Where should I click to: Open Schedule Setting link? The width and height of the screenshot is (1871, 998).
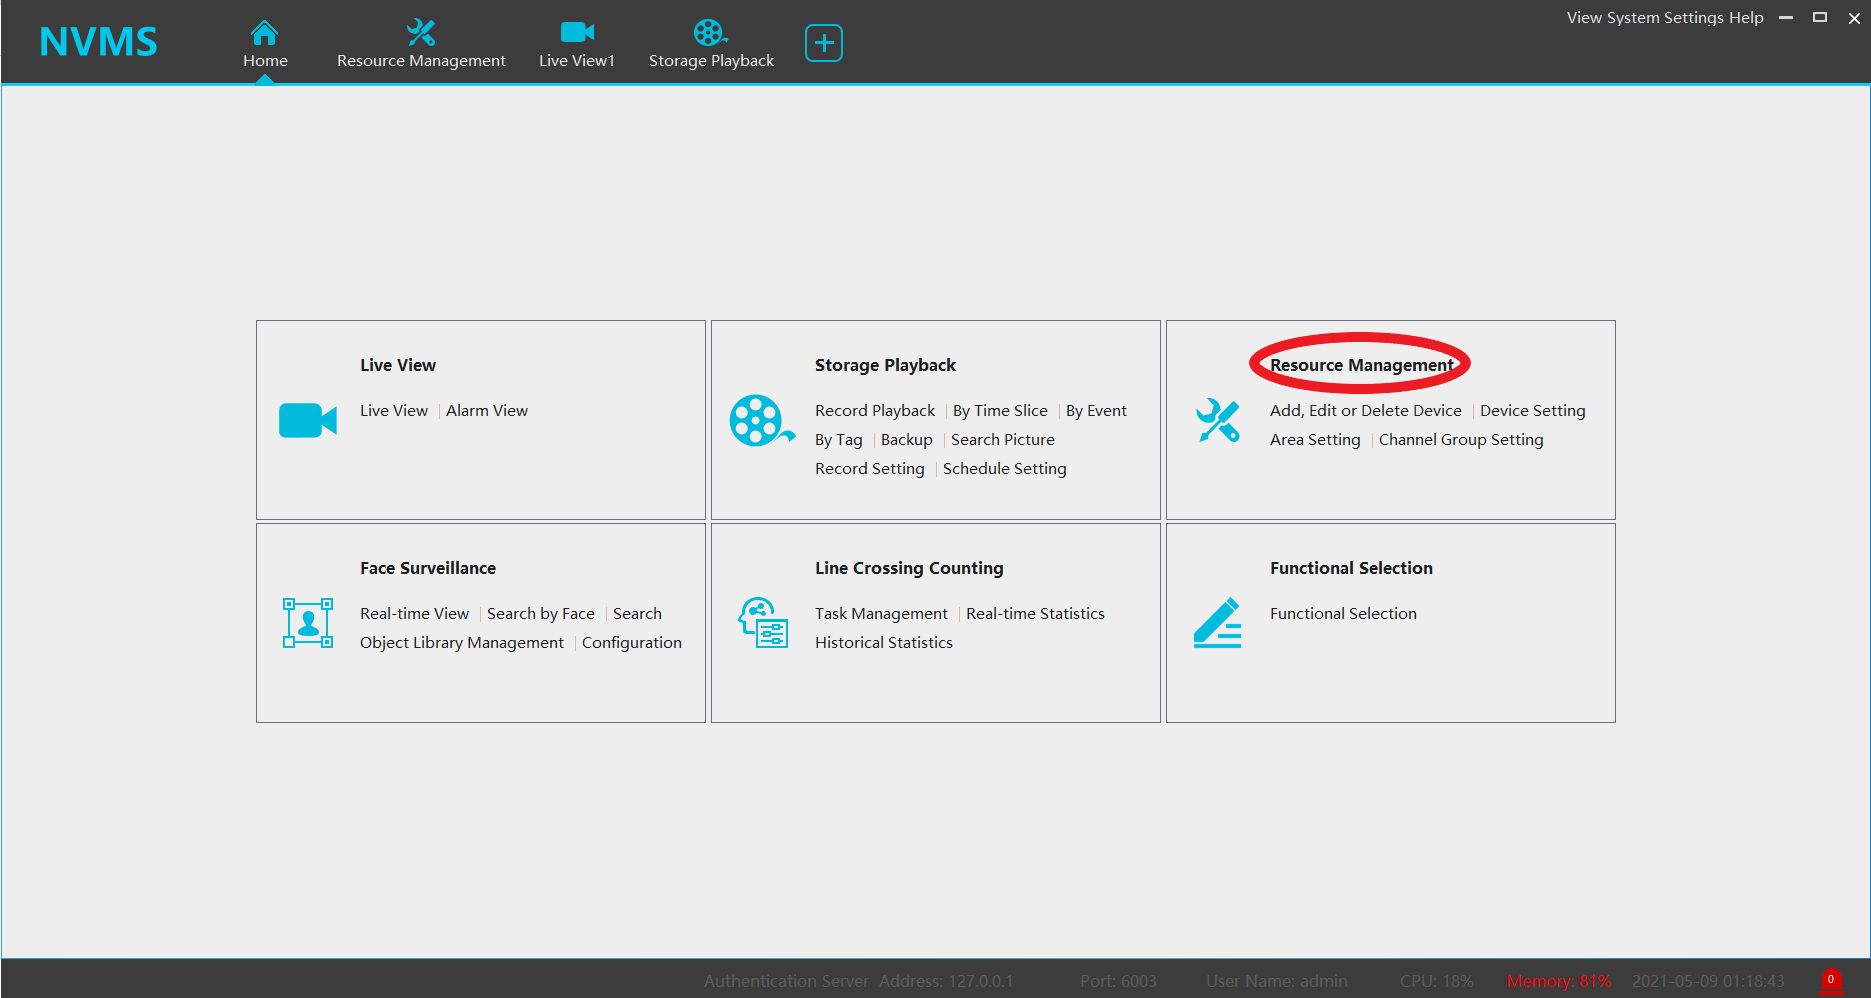[1005, 469]
